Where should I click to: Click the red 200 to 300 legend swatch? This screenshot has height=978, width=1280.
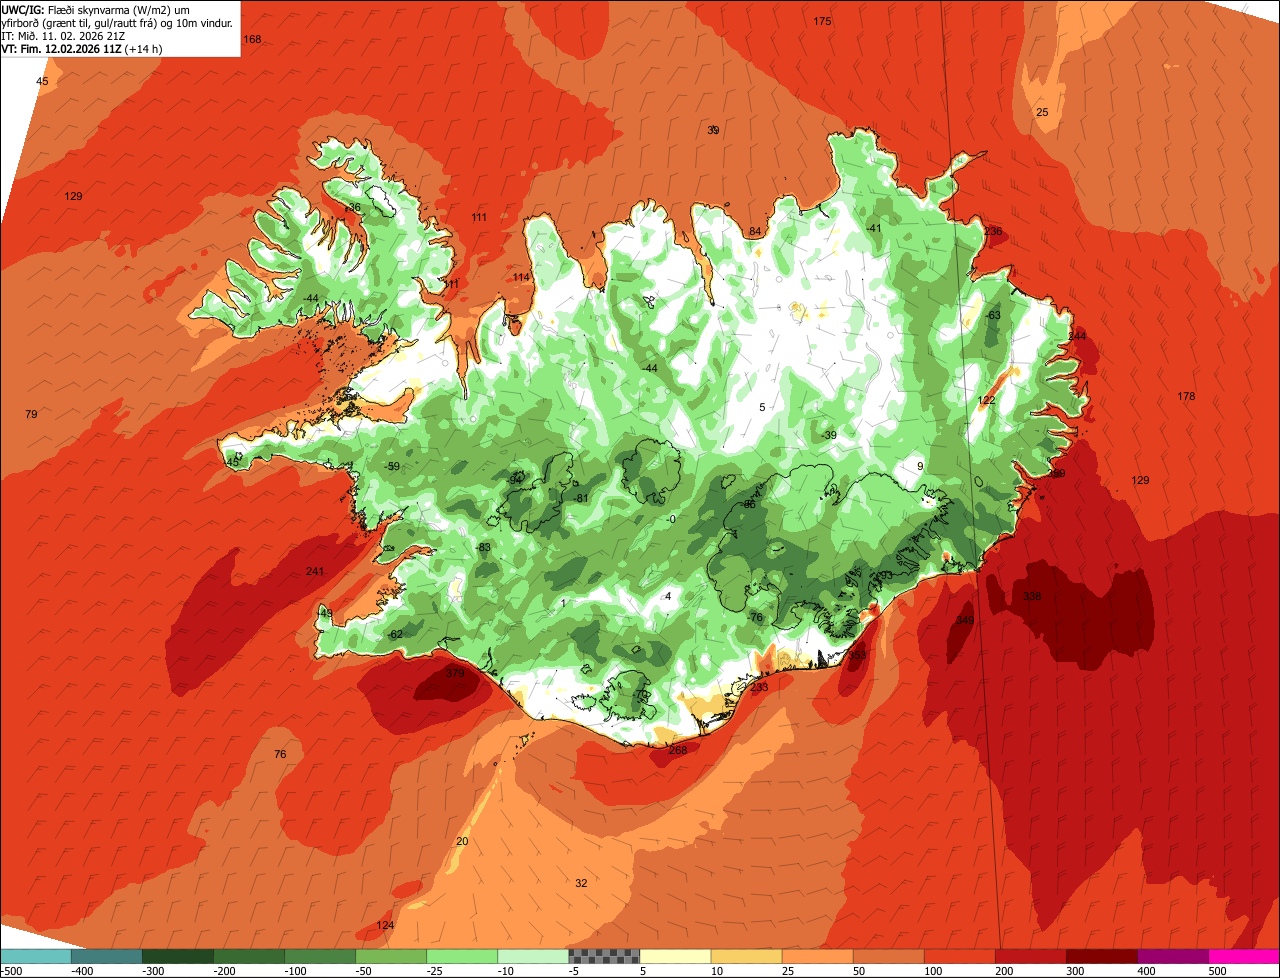click(1029, 955)
